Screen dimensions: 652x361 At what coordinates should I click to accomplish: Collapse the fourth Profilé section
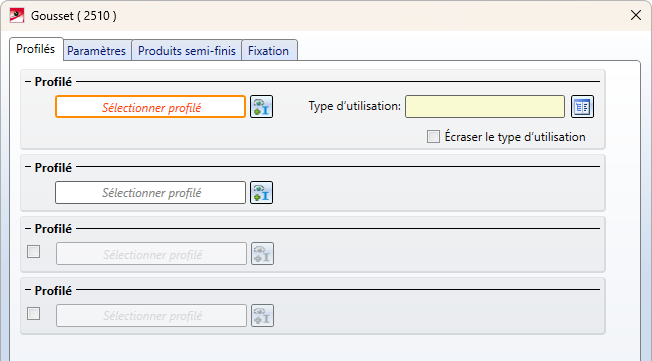28,290
